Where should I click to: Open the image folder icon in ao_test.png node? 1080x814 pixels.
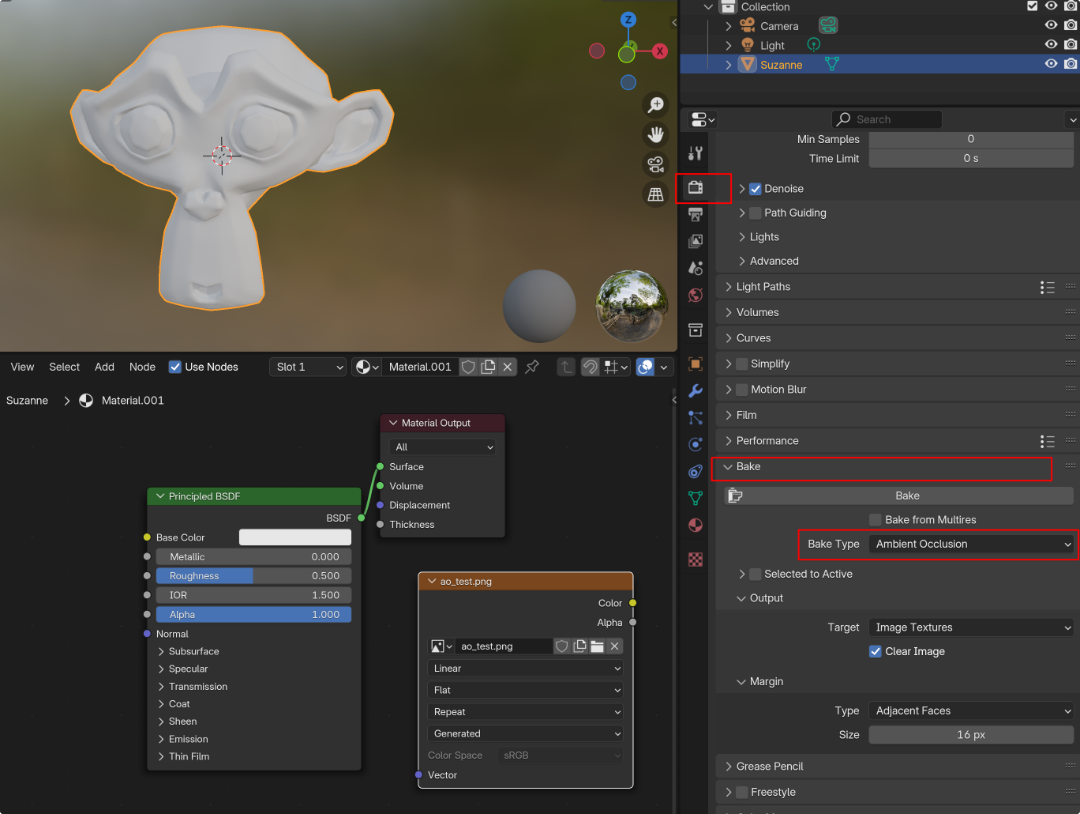[x=597, y=646]
